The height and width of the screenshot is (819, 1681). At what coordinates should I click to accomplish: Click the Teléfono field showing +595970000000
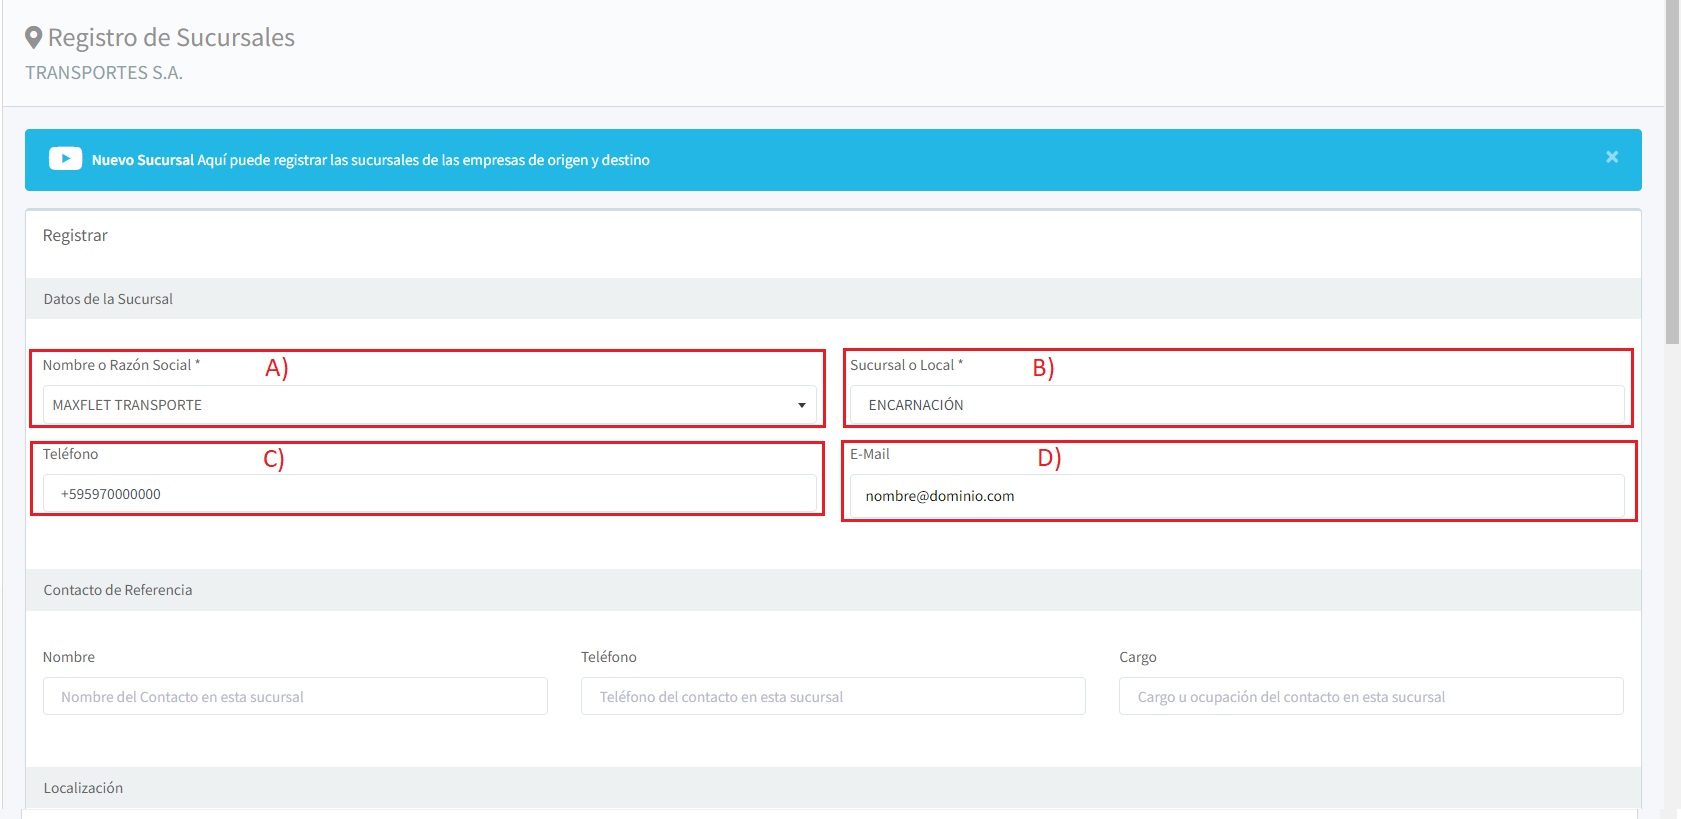coord(429,494)
